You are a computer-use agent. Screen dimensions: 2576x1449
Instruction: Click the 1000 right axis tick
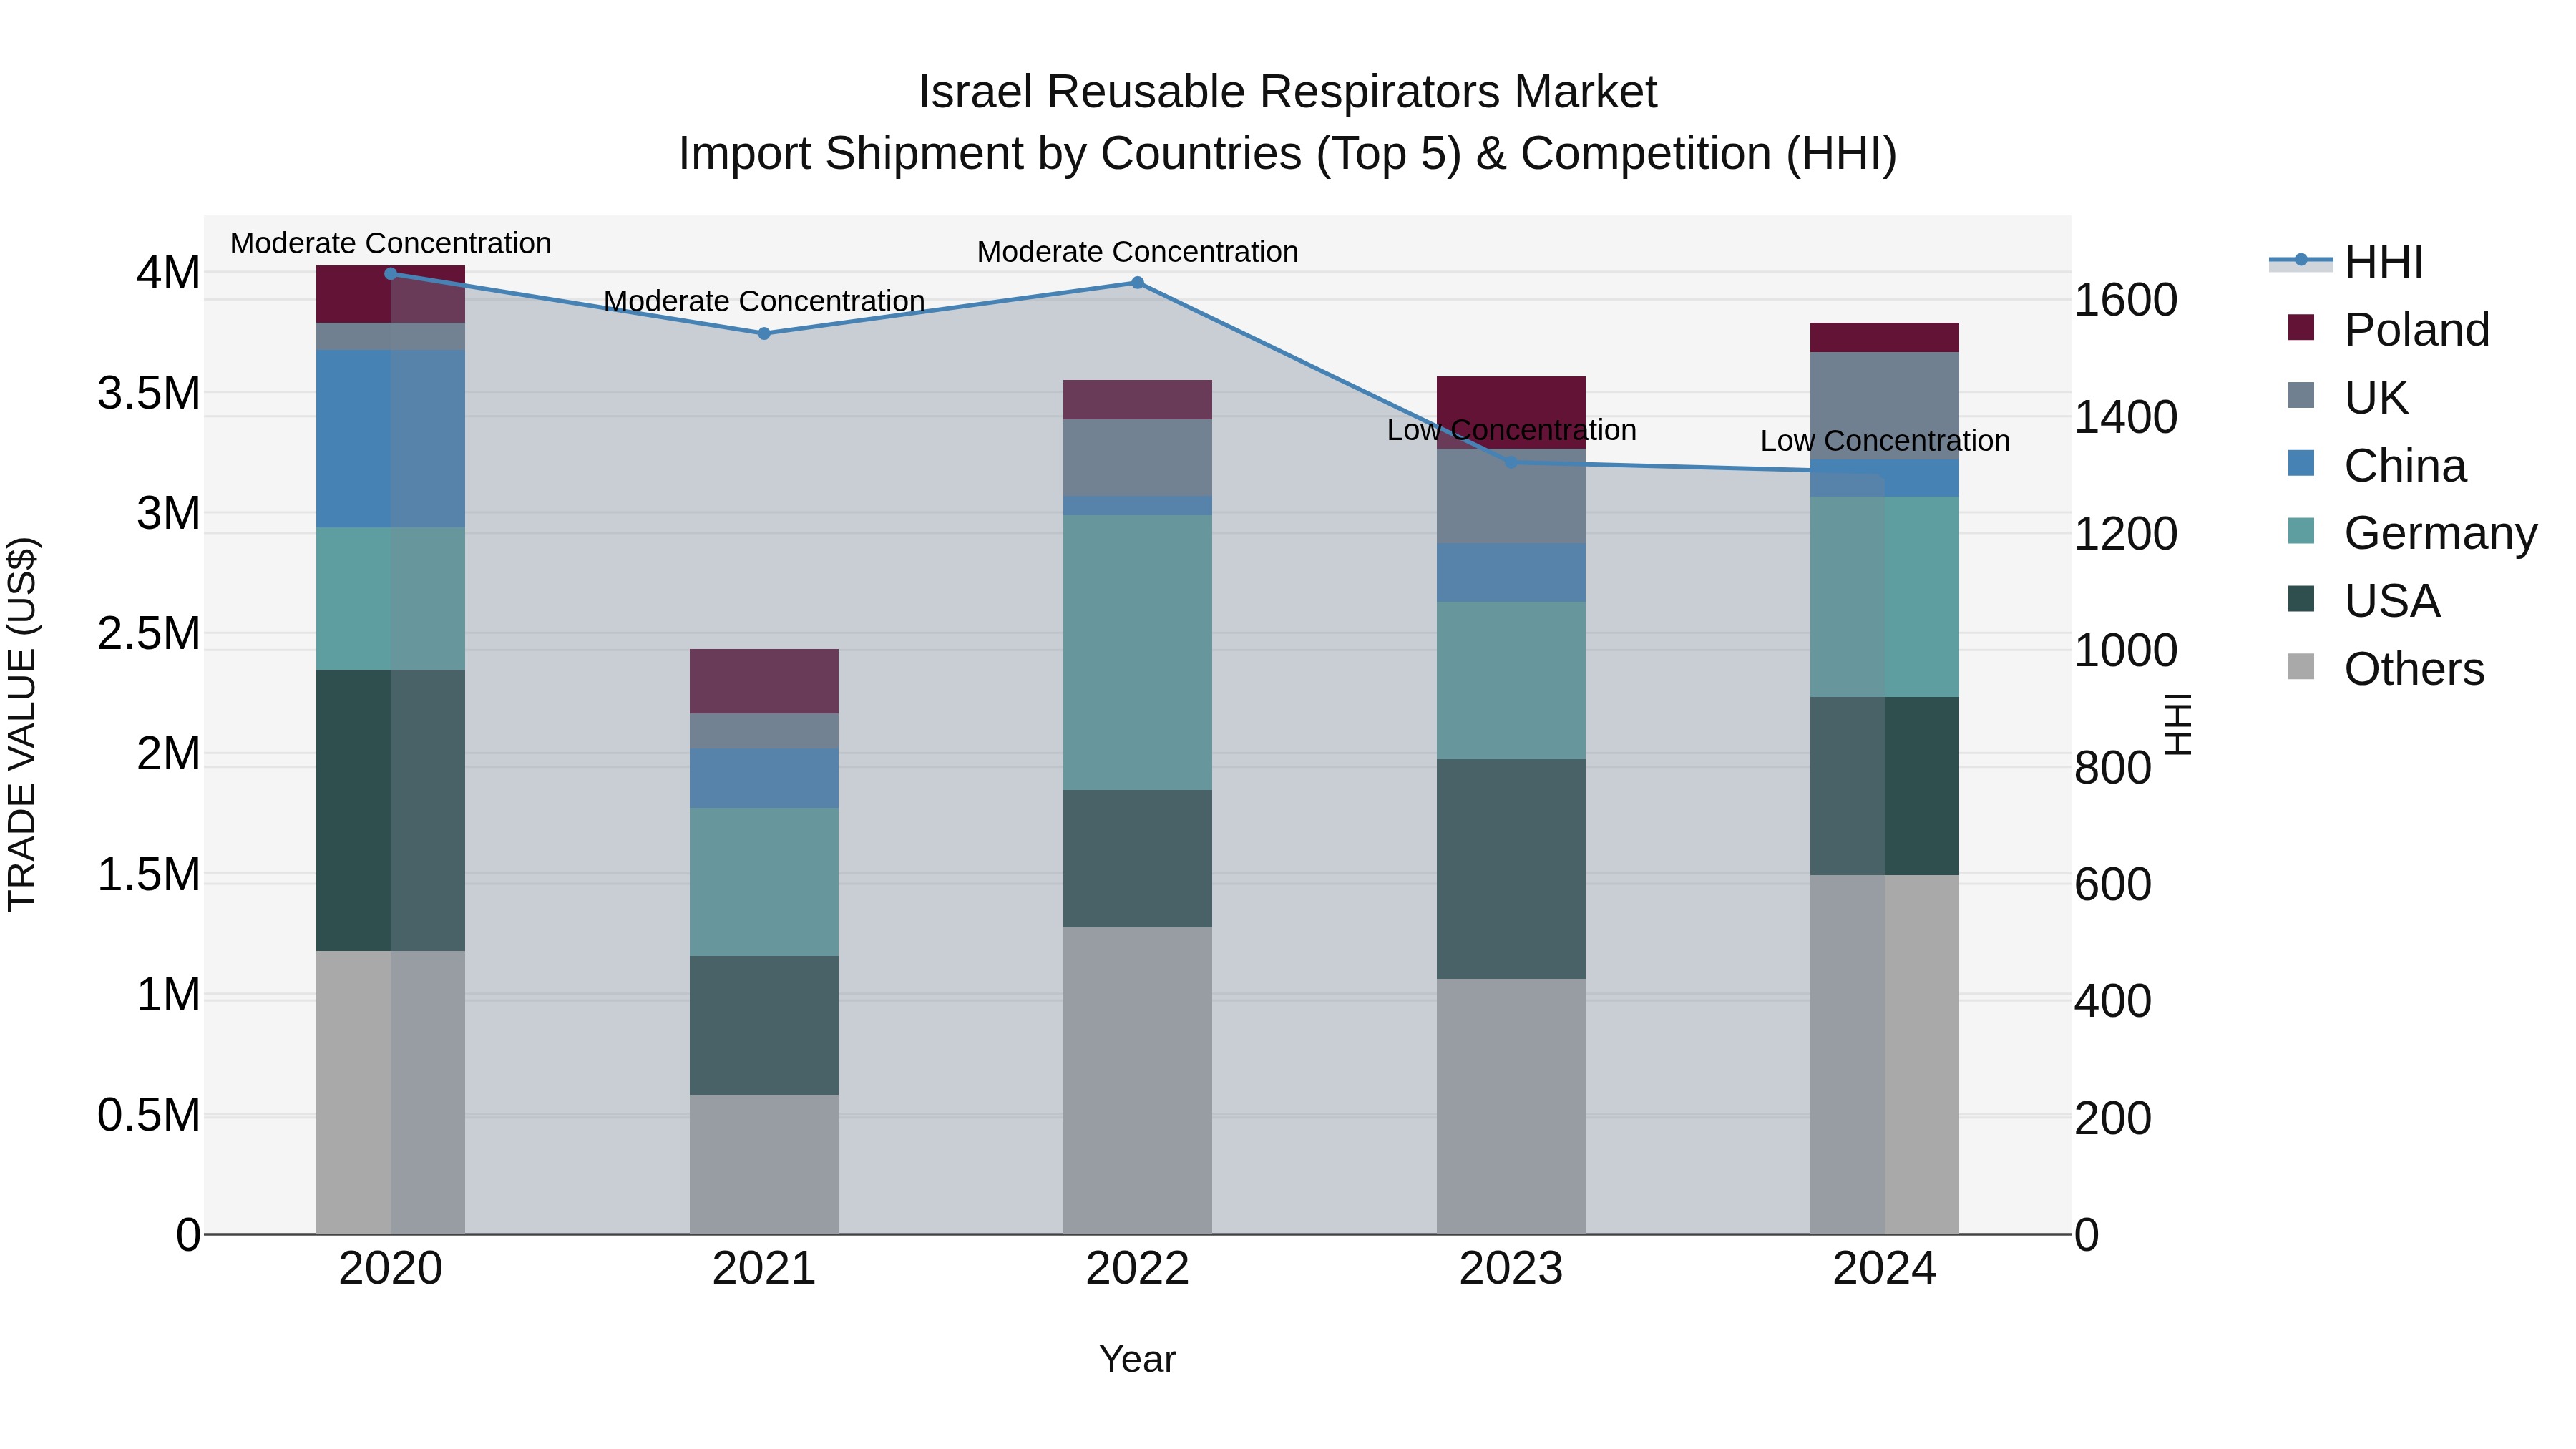tap(2126, 650)
